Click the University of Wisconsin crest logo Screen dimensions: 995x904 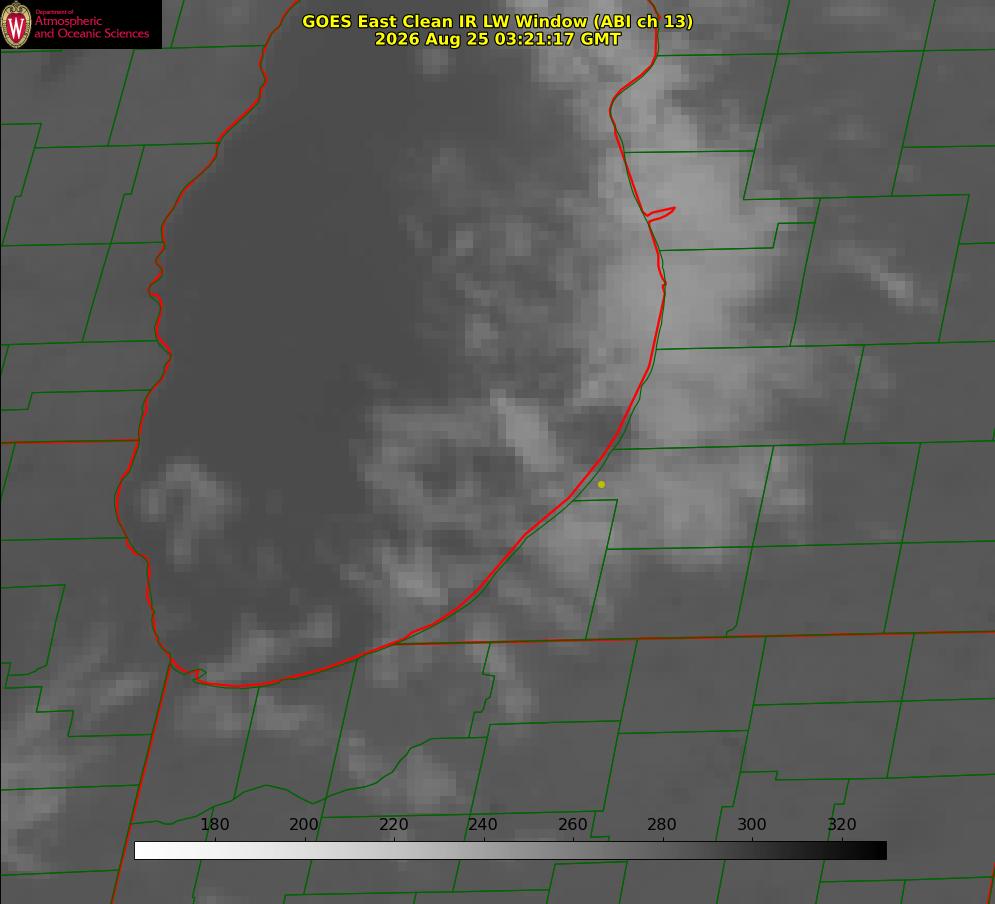16,24
